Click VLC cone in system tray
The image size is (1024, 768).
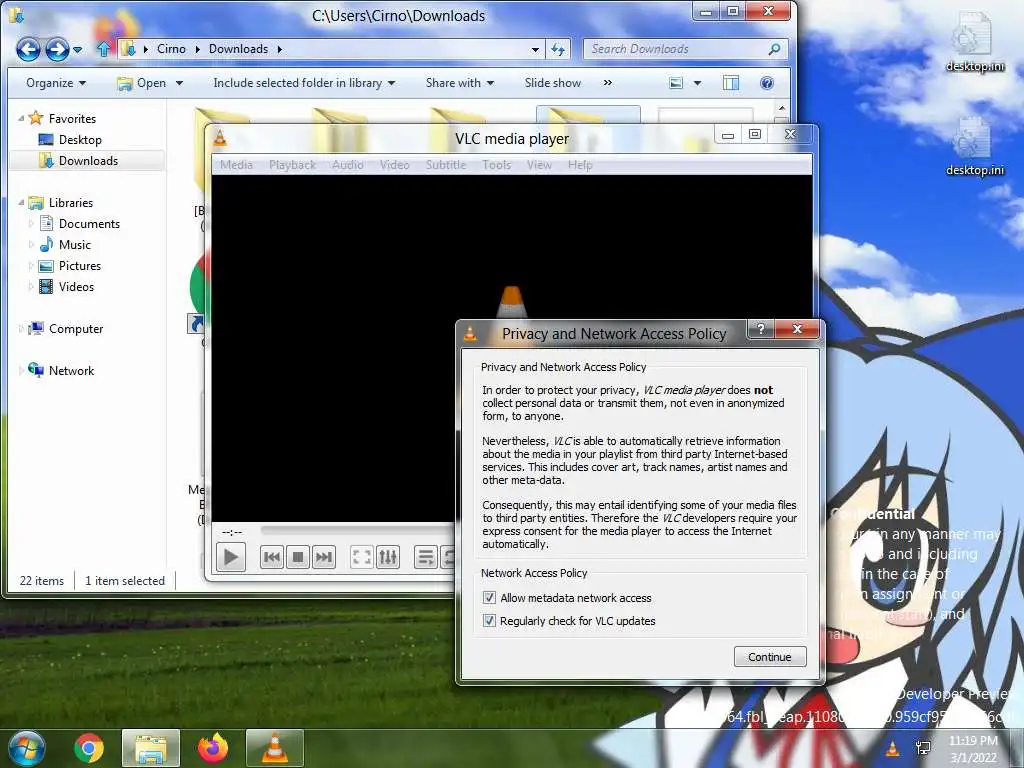pos(893,748)
